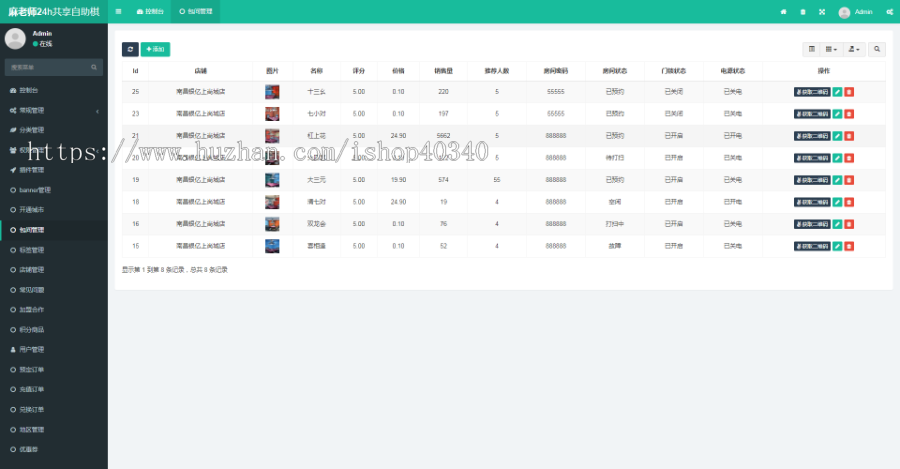Open 加盟合作 in the sidebar

[x=54, y=310]
